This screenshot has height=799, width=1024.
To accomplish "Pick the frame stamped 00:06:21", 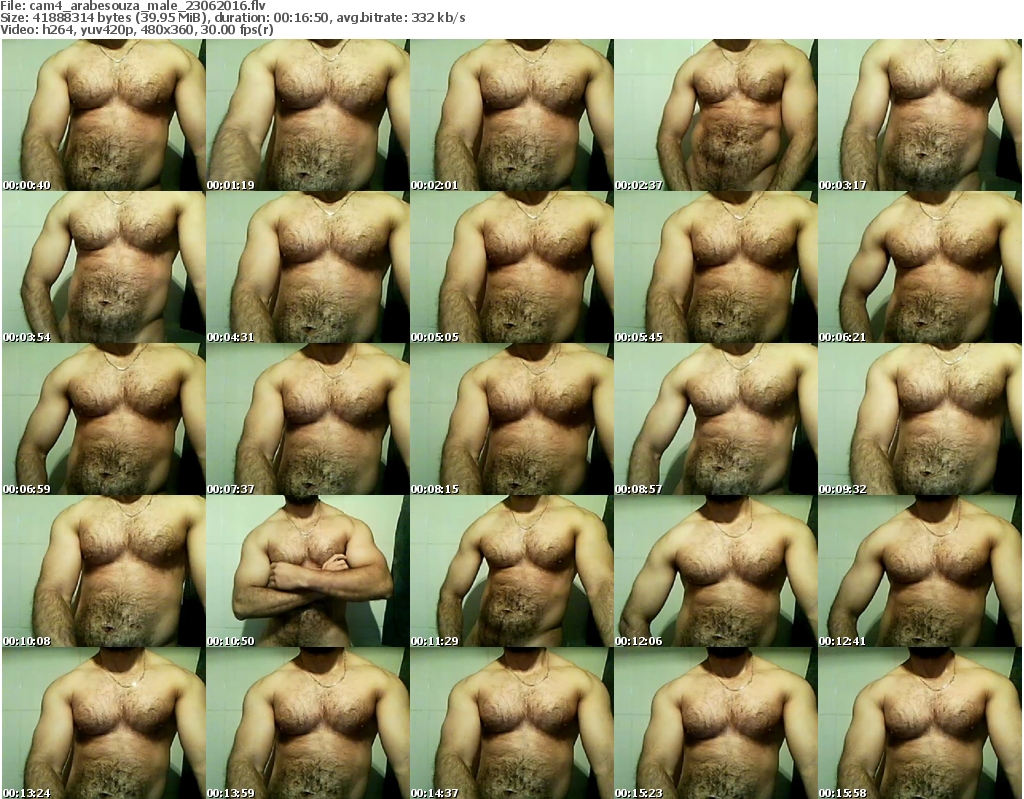I will pyautogui.click(x=920, y=267).
